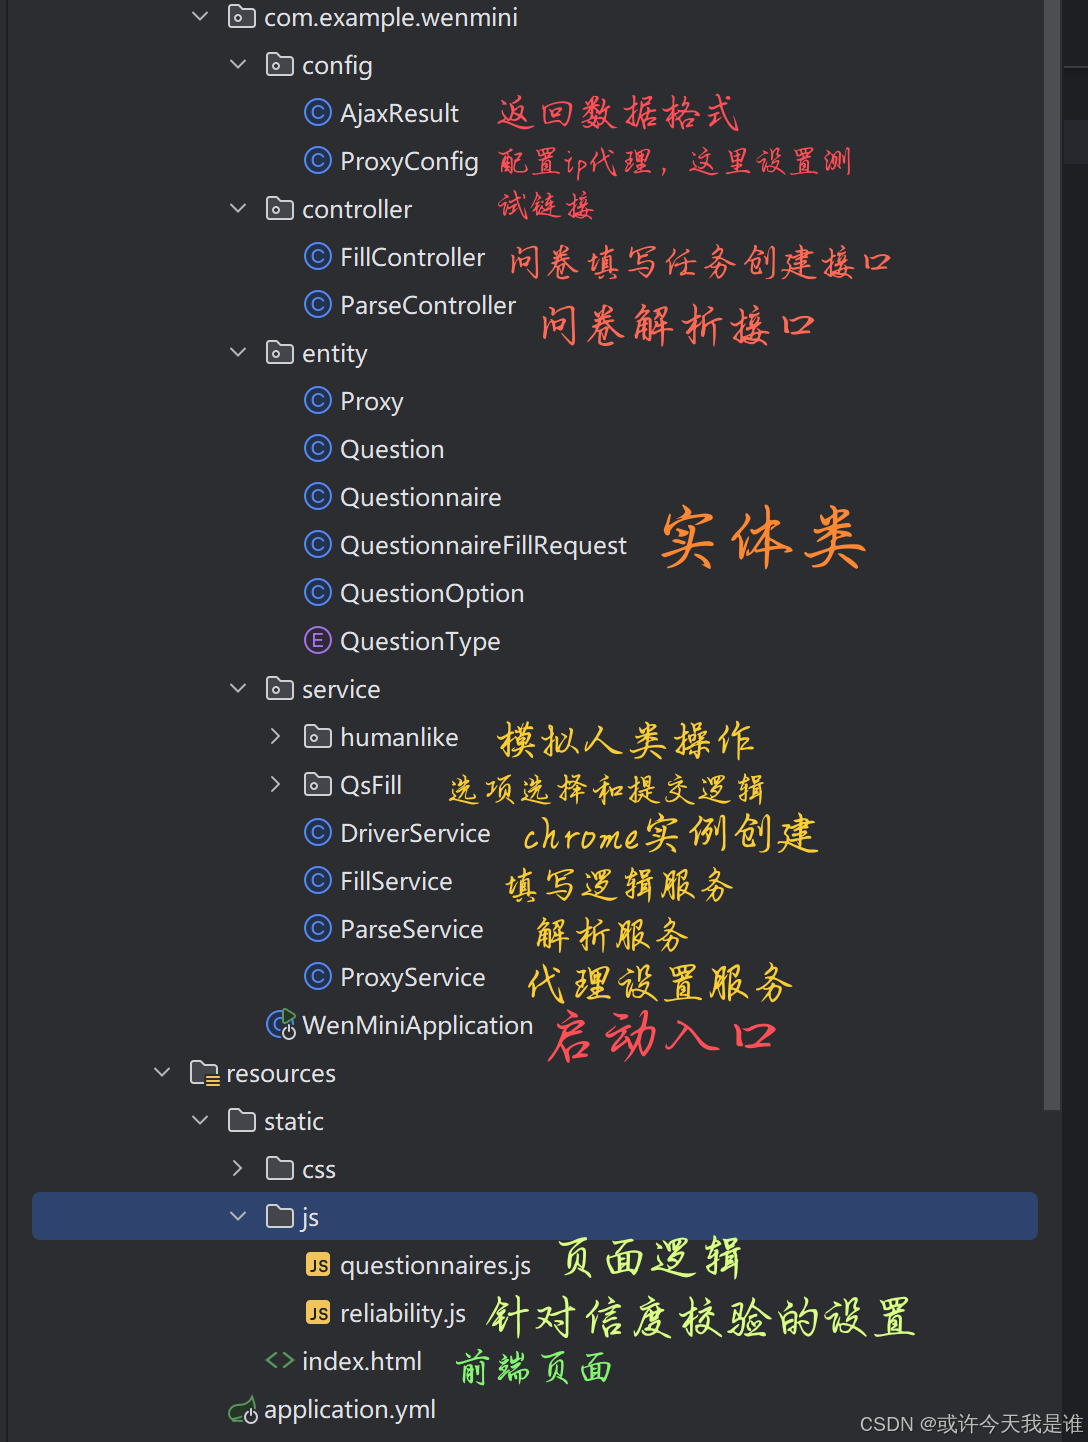Click the questionnaires.js file icon

coord(318,1265)
